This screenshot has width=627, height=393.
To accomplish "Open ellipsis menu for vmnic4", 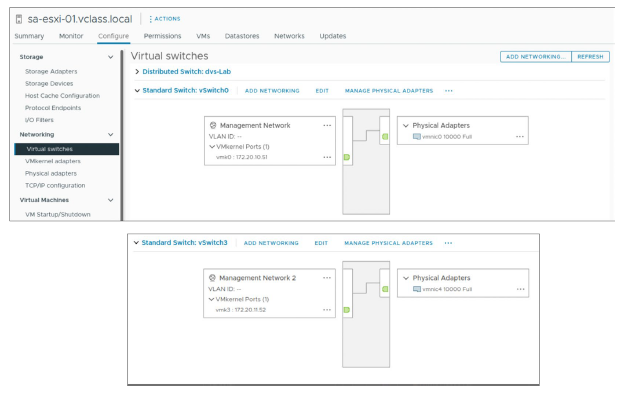I will click(x=520, y=289).
